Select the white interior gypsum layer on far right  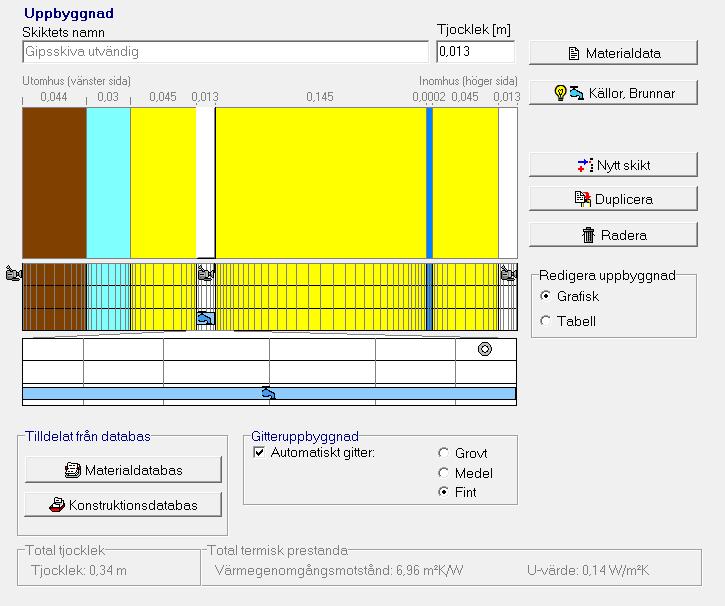pos(508,183)
